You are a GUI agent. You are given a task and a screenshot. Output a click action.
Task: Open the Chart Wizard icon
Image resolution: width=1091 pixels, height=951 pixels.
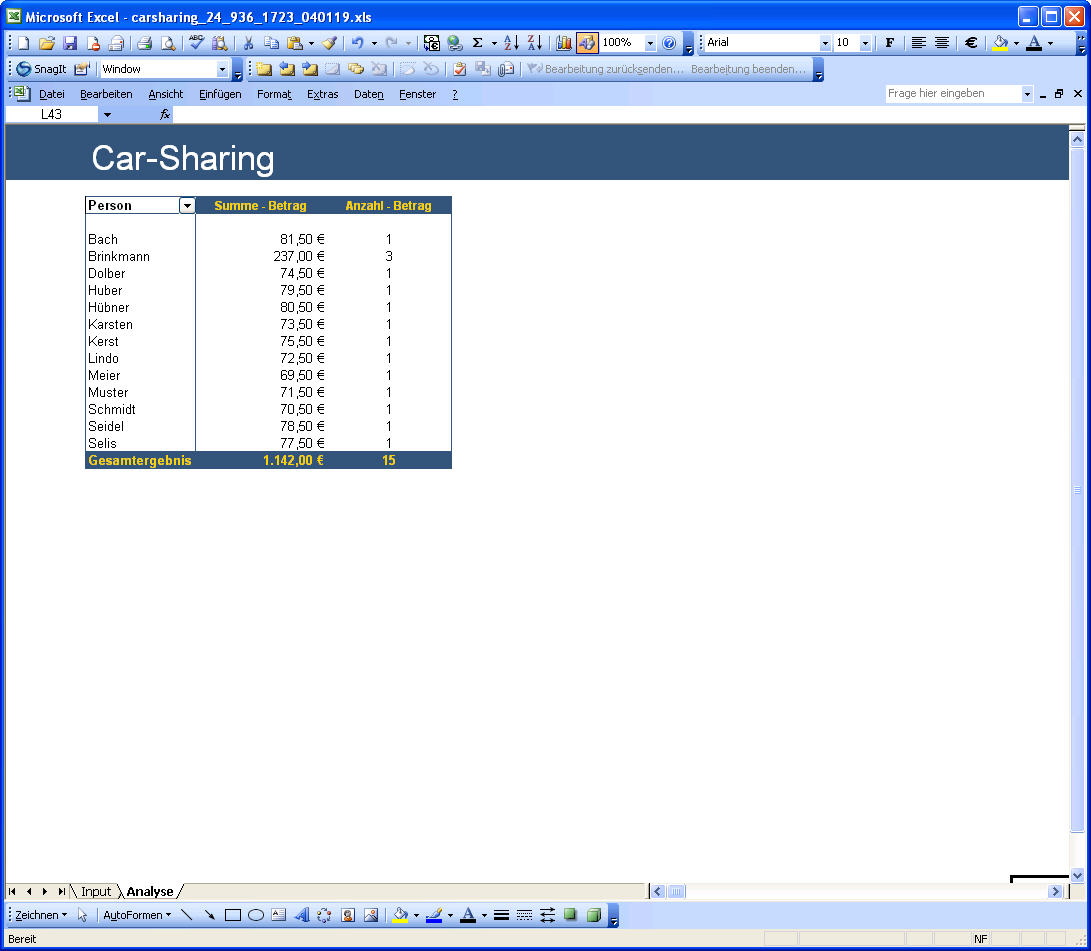[x=564, y=43]
